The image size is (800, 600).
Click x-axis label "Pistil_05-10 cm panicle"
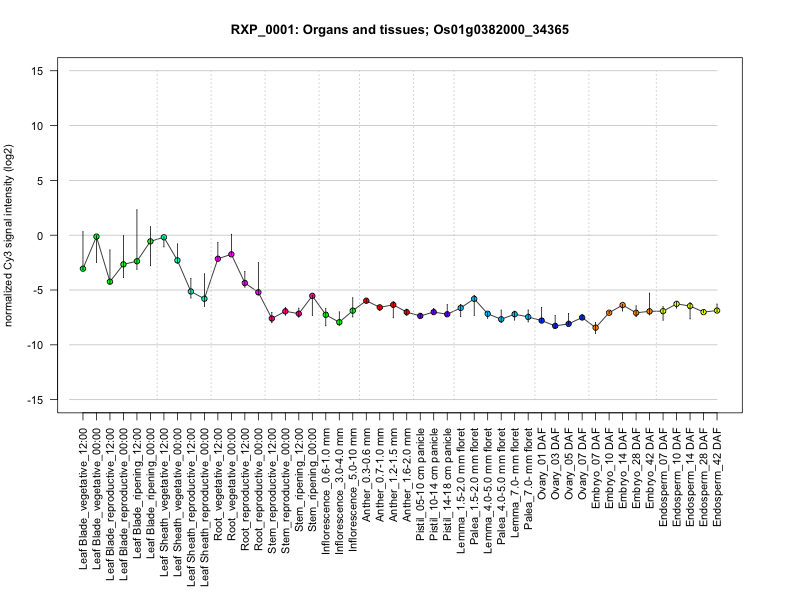[420, 484]
